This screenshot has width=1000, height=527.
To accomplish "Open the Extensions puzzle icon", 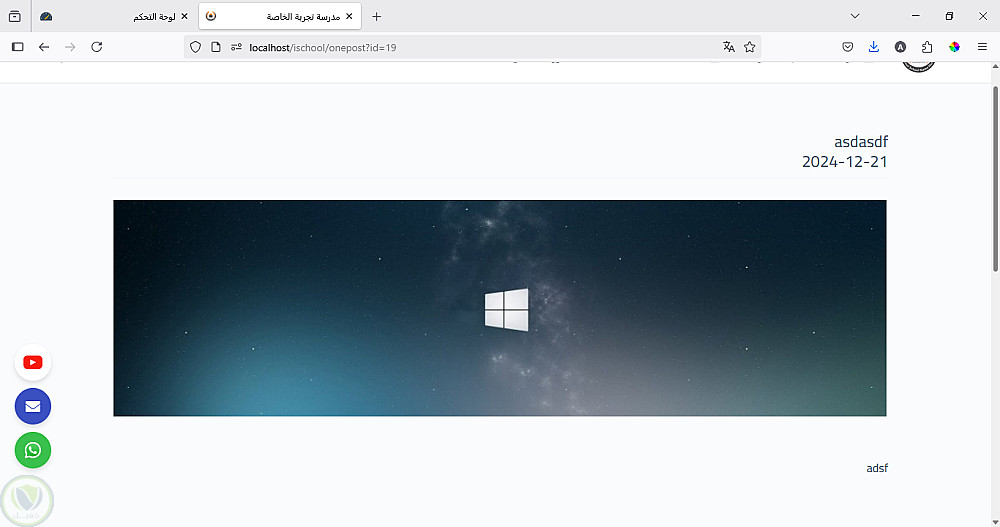I will [927, 47].
